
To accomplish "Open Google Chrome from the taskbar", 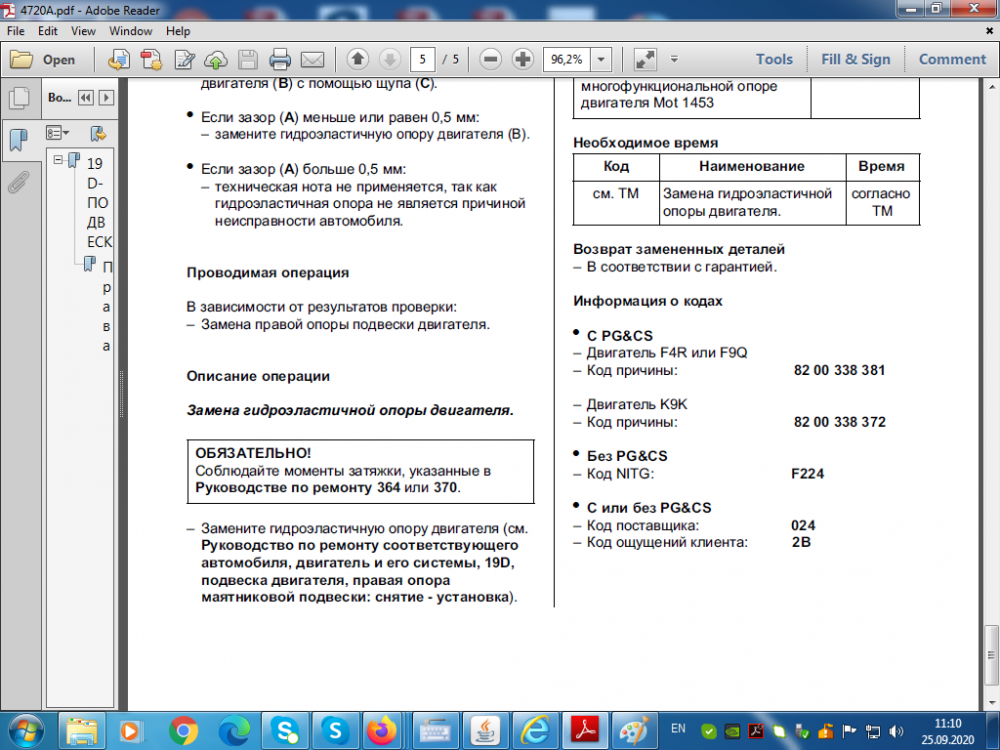I will (183, 731).
